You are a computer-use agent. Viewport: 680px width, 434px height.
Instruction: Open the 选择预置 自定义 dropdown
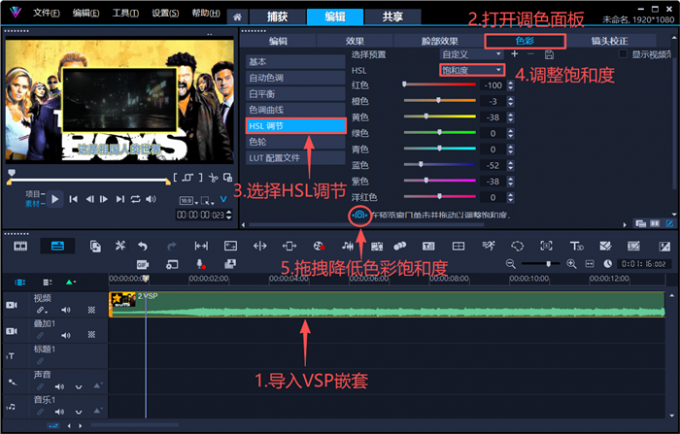471,54
